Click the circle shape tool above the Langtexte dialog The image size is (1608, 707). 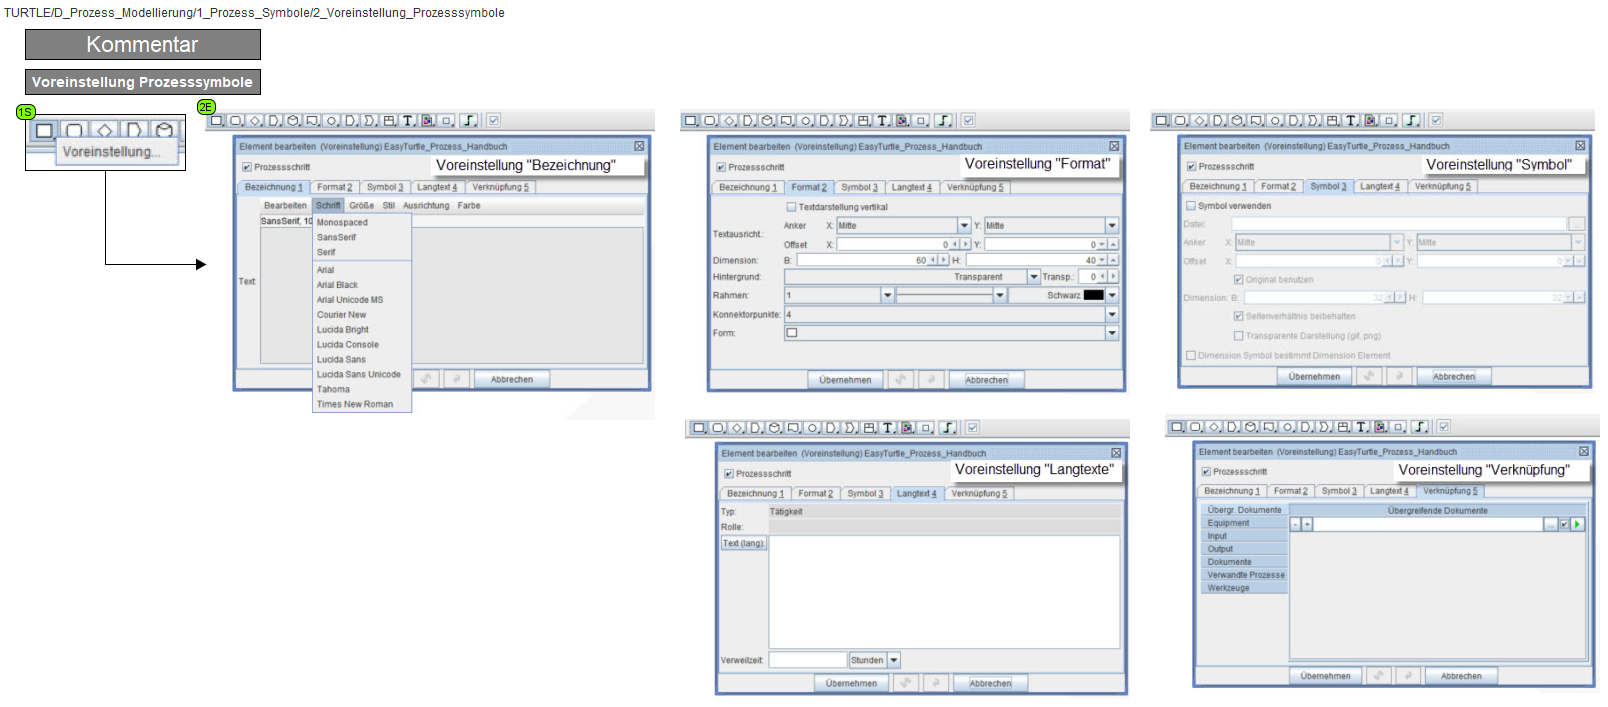pos(813,428)
